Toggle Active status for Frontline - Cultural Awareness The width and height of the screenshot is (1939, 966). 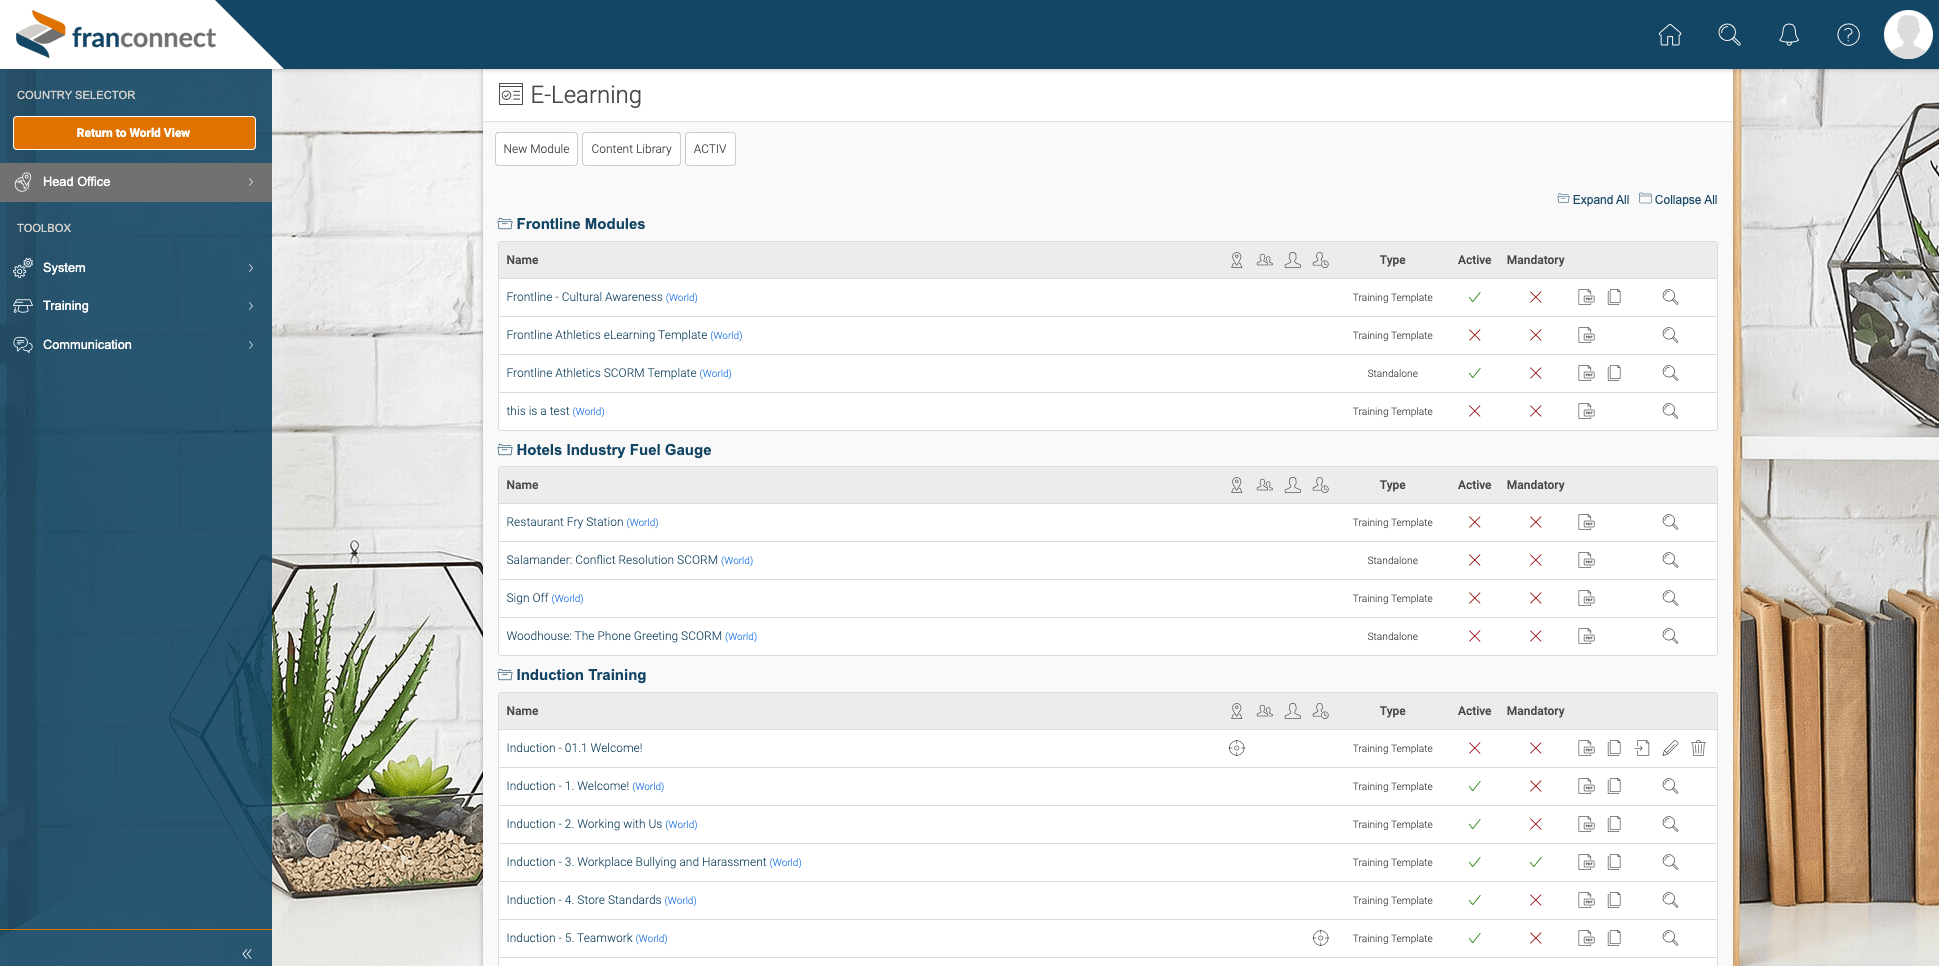(1474, 297)
